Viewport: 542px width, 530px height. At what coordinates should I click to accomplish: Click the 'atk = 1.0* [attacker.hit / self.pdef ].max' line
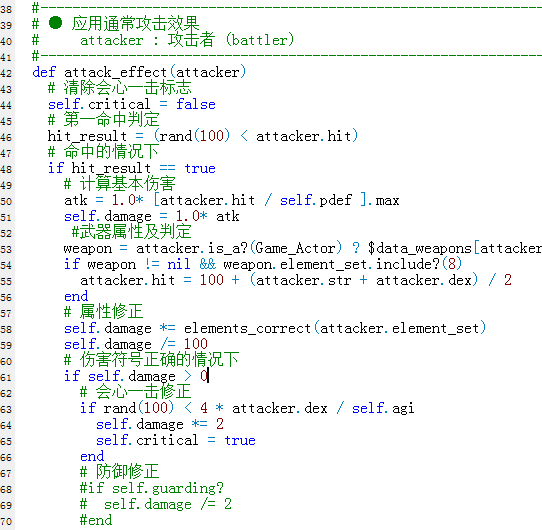tap(232, 200)
